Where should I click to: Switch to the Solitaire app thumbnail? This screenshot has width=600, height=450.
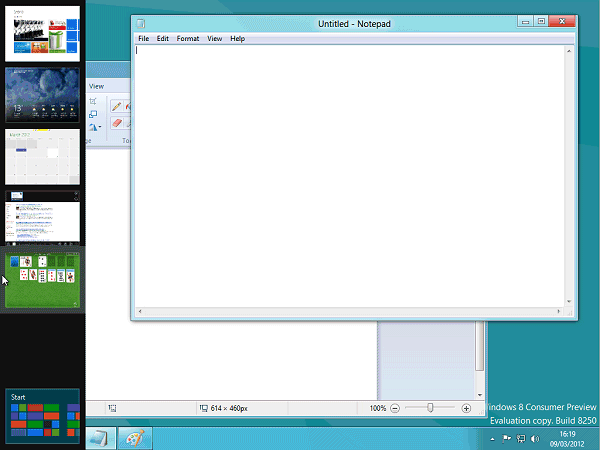point(42,280)
